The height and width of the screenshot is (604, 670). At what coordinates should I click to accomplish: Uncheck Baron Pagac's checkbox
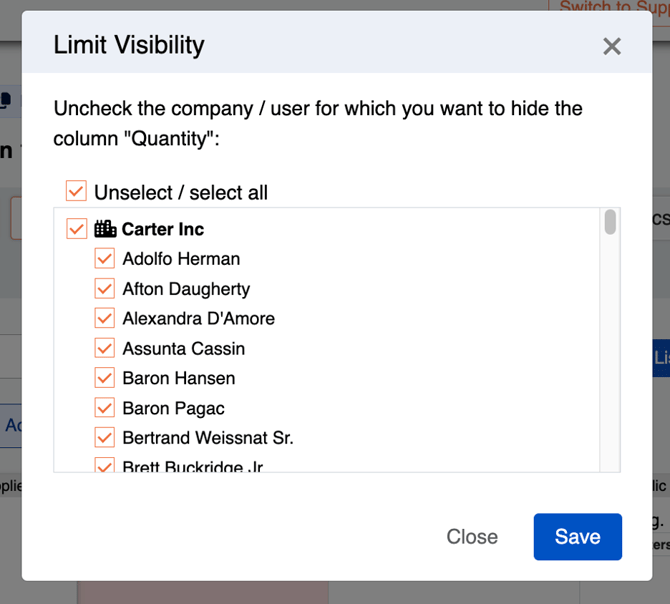(105, 408)
